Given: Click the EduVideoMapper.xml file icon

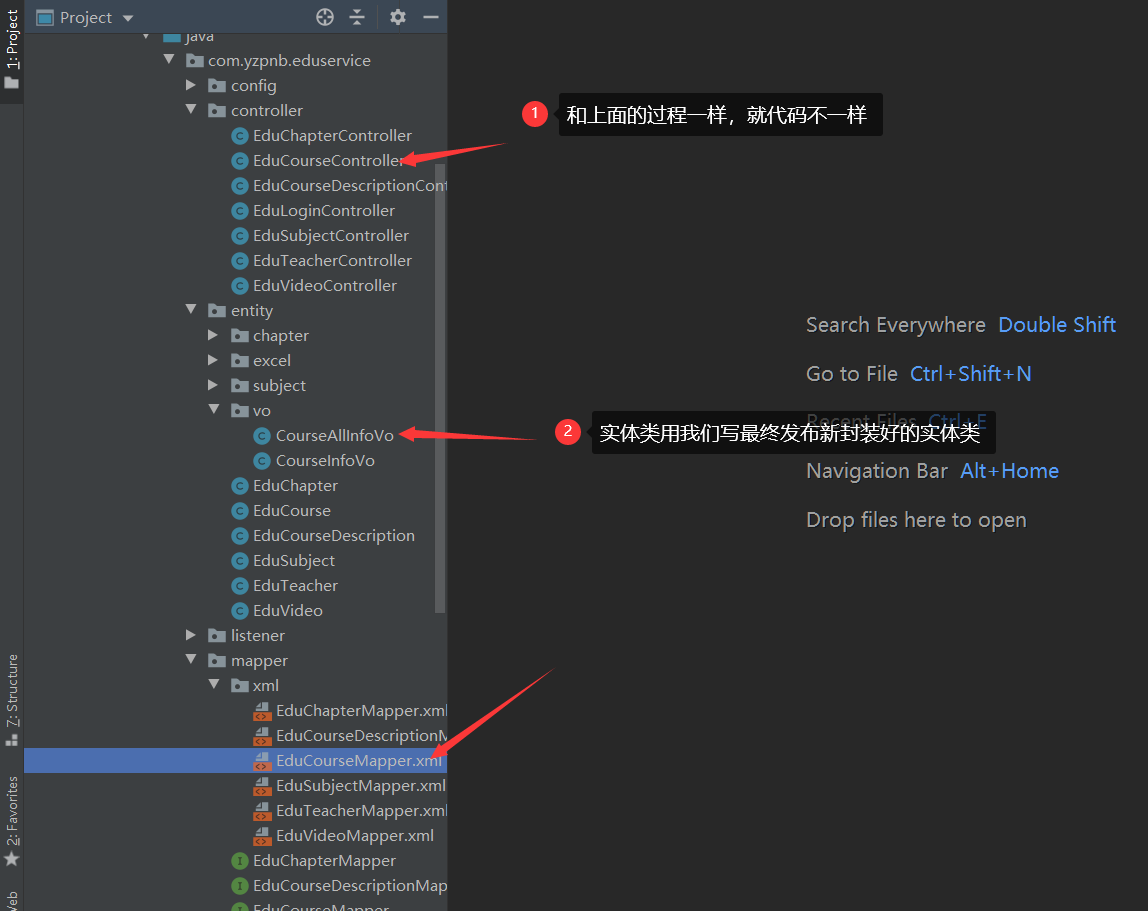Looking at the screenshot, I should tap(262, 836).
